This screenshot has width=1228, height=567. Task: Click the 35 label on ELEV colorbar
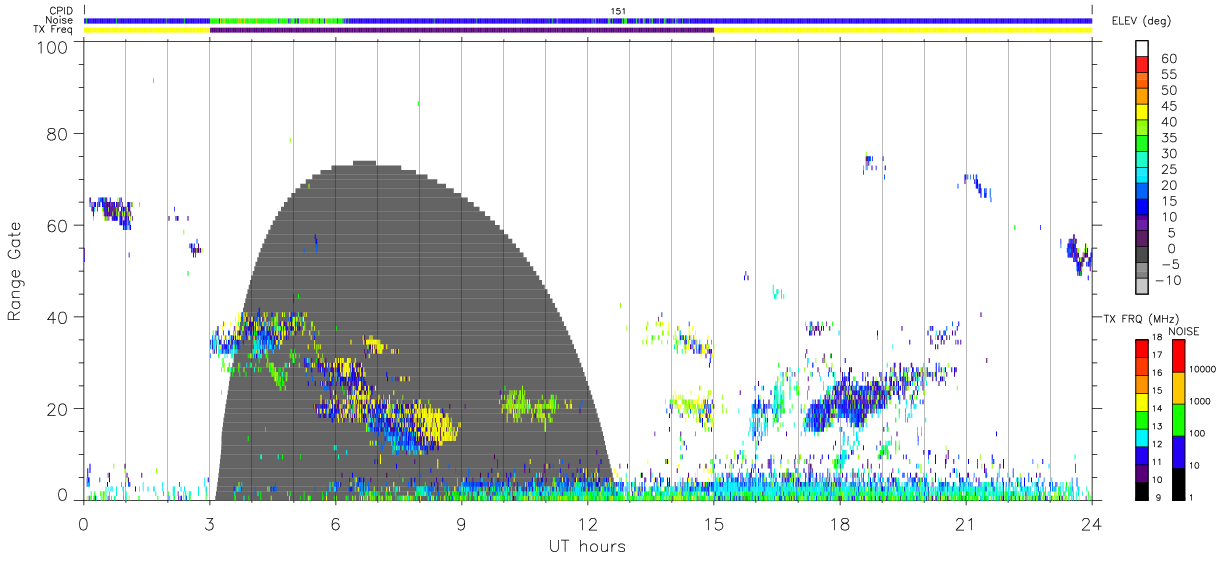coord(1167,138)
